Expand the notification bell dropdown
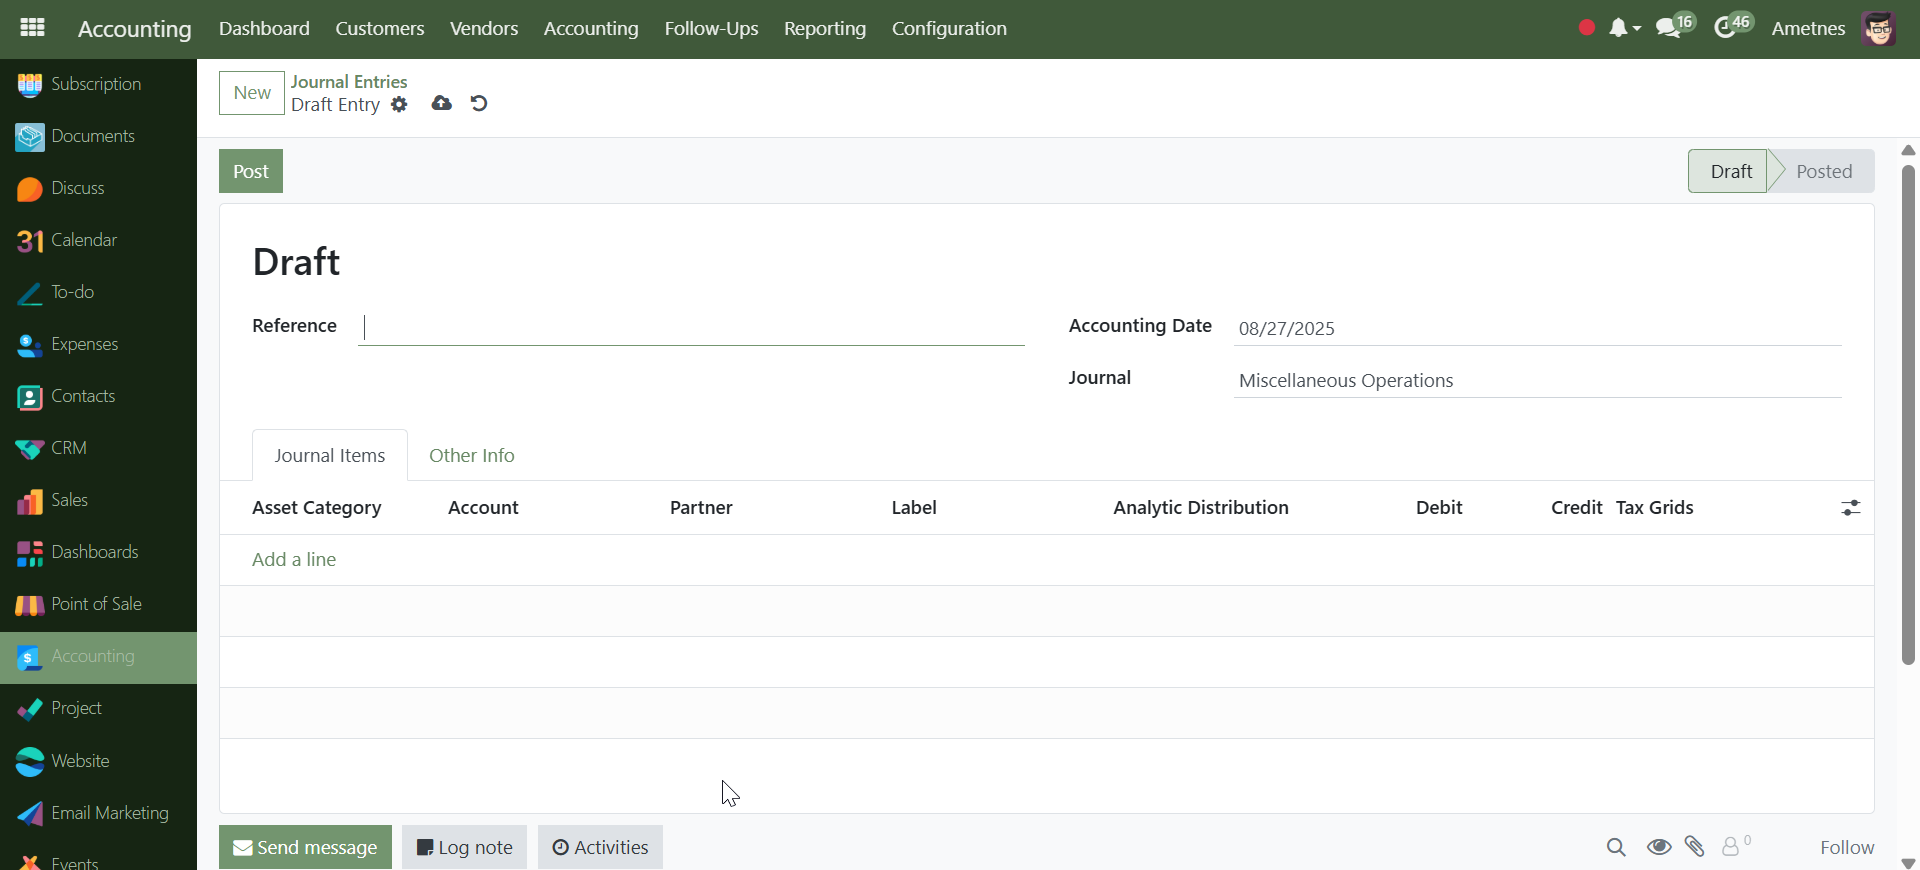The image size is (1920, 870). tap(1623, 28)
